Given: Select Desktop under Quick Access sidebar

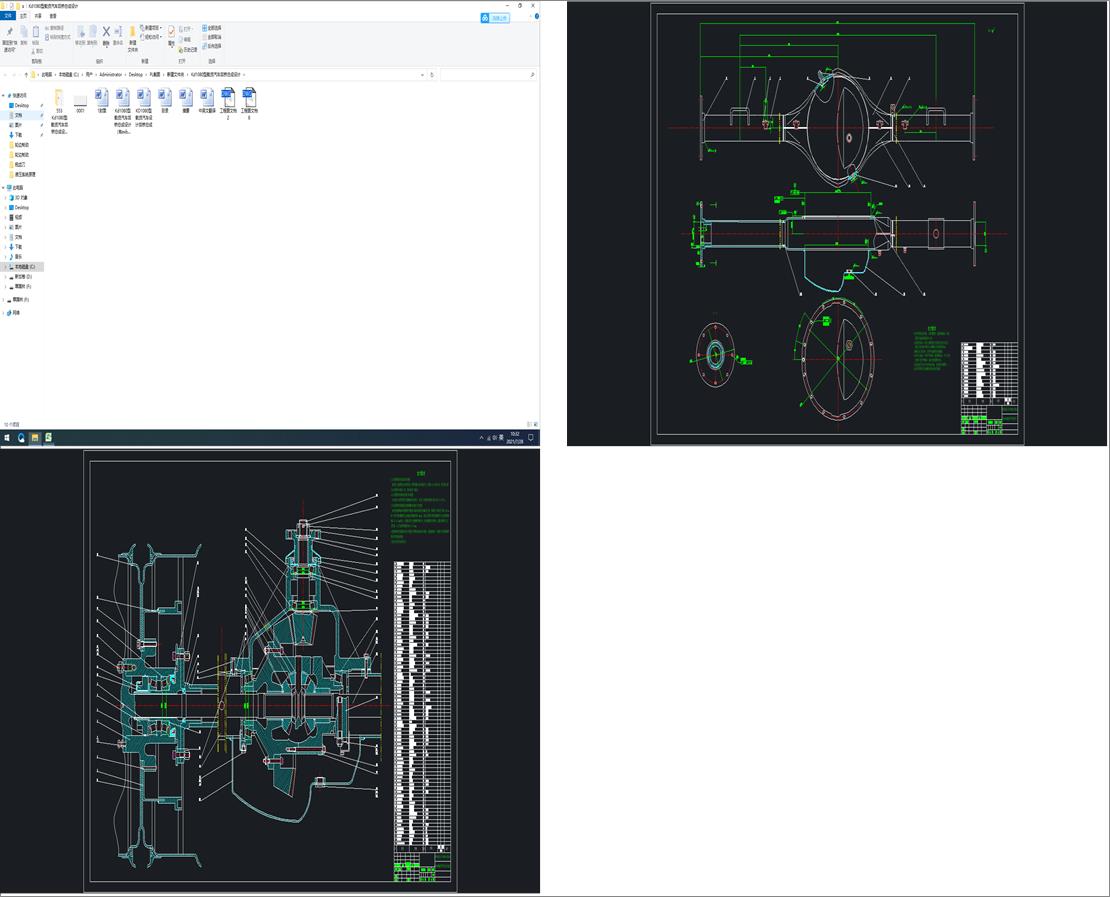Looking at the screenshot, I should (x=21, y=105).
